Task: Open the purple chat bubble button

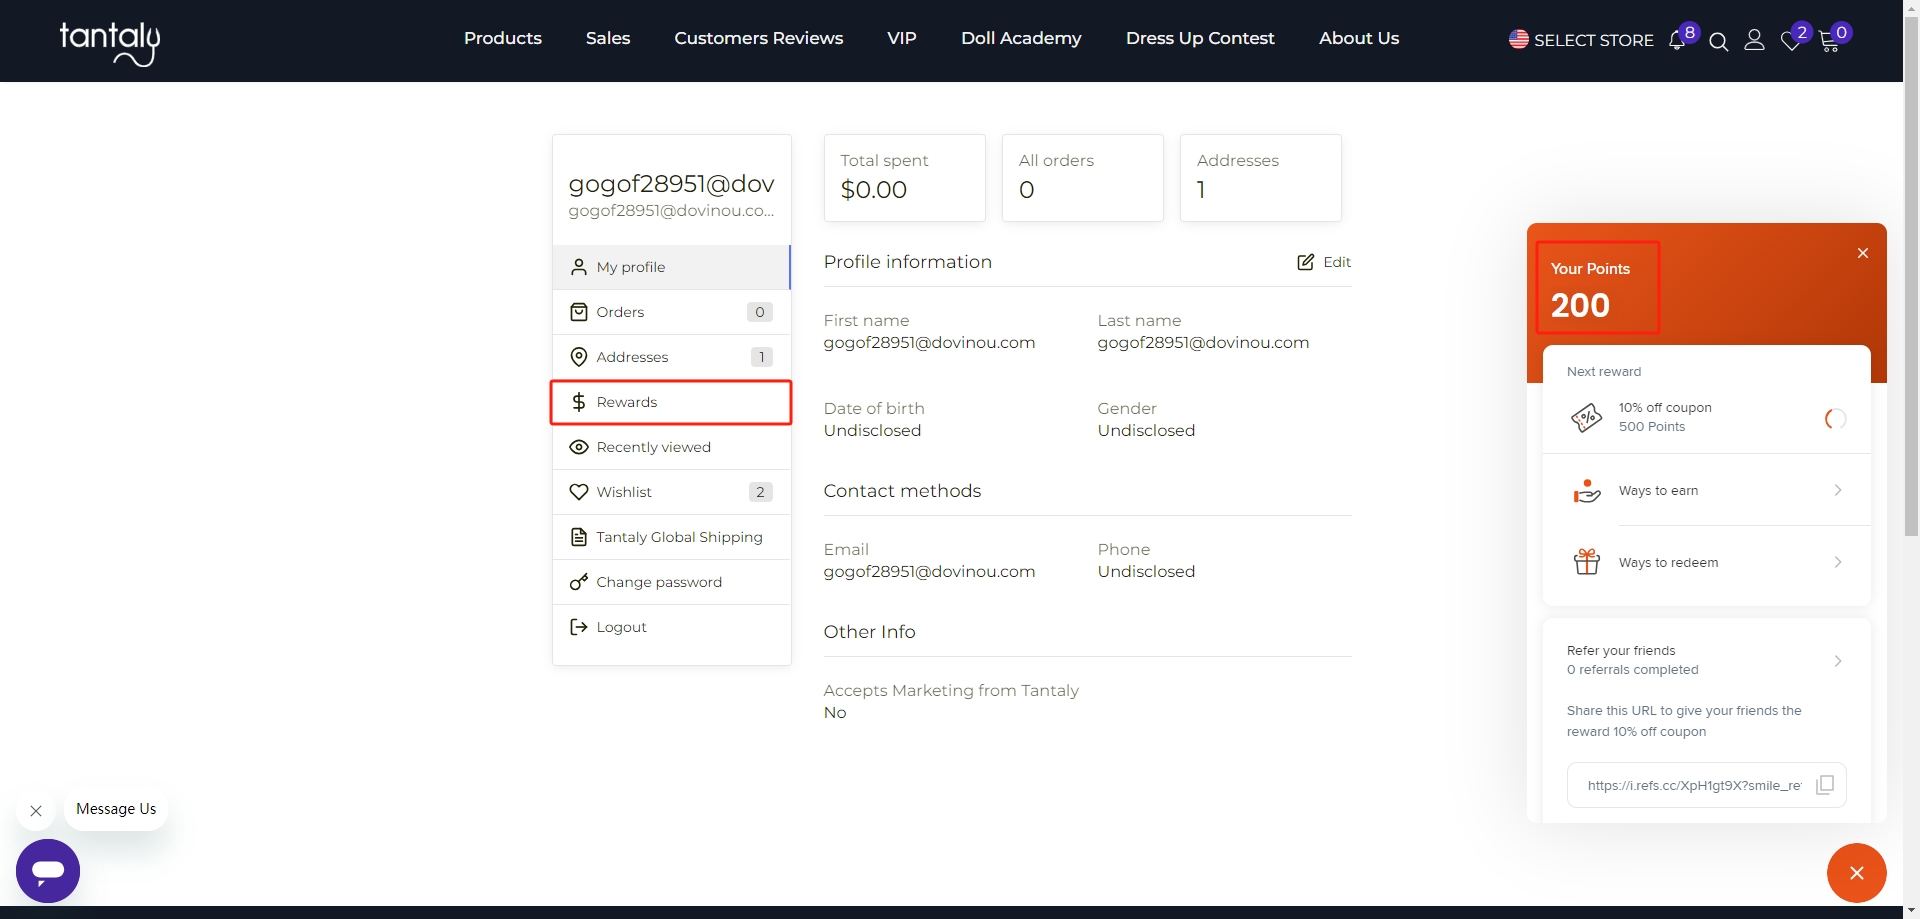Action: point(48,871)
